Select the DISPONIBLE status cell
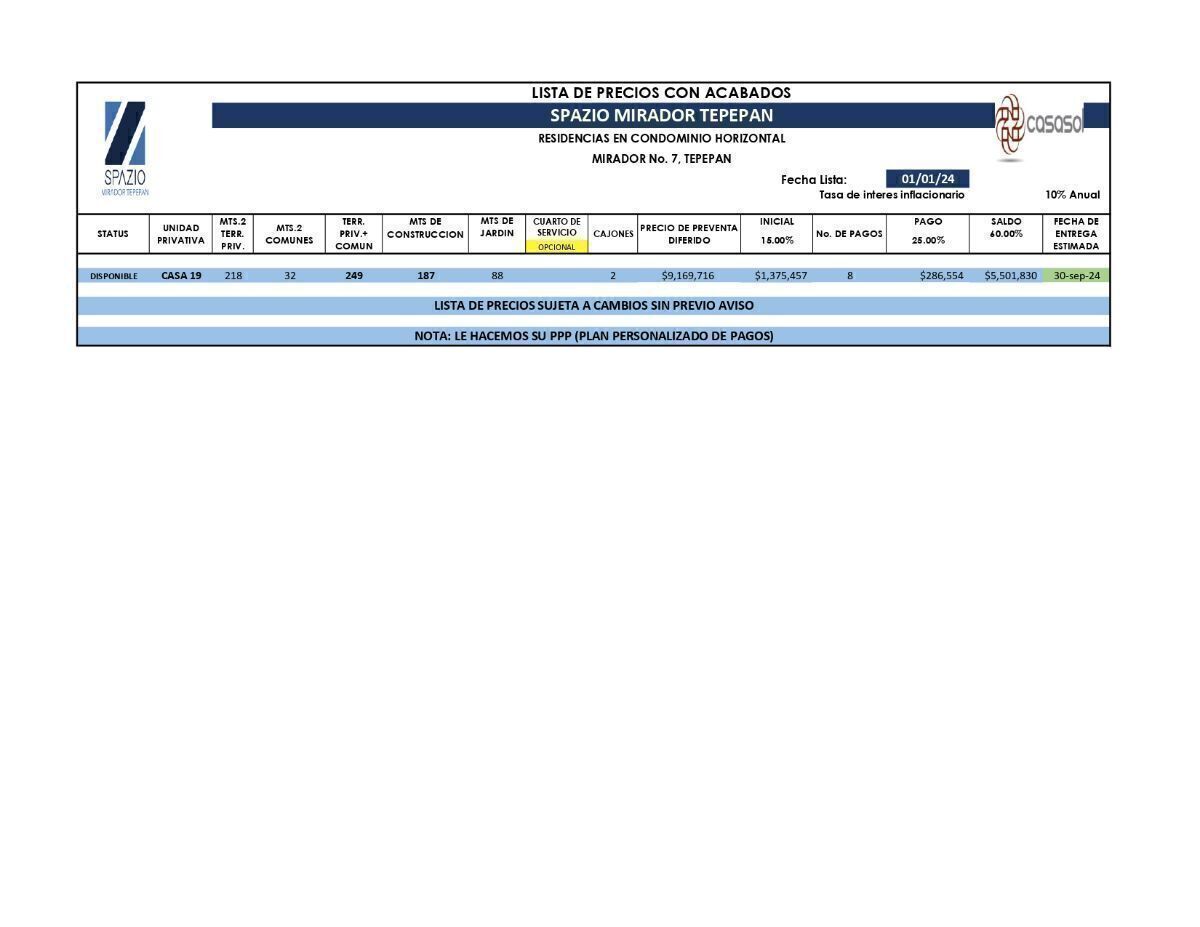 (x=114, y=276)
